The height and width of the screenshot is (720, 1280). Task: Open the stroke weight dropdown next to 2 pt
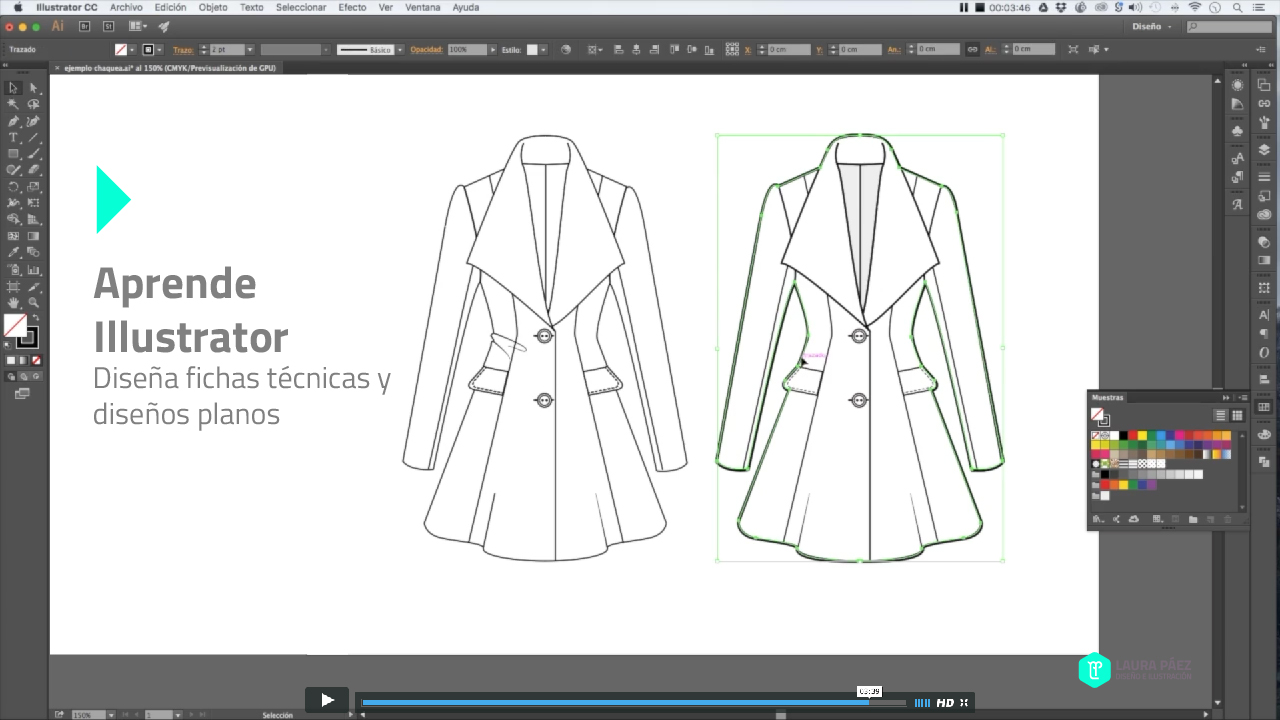250,49
